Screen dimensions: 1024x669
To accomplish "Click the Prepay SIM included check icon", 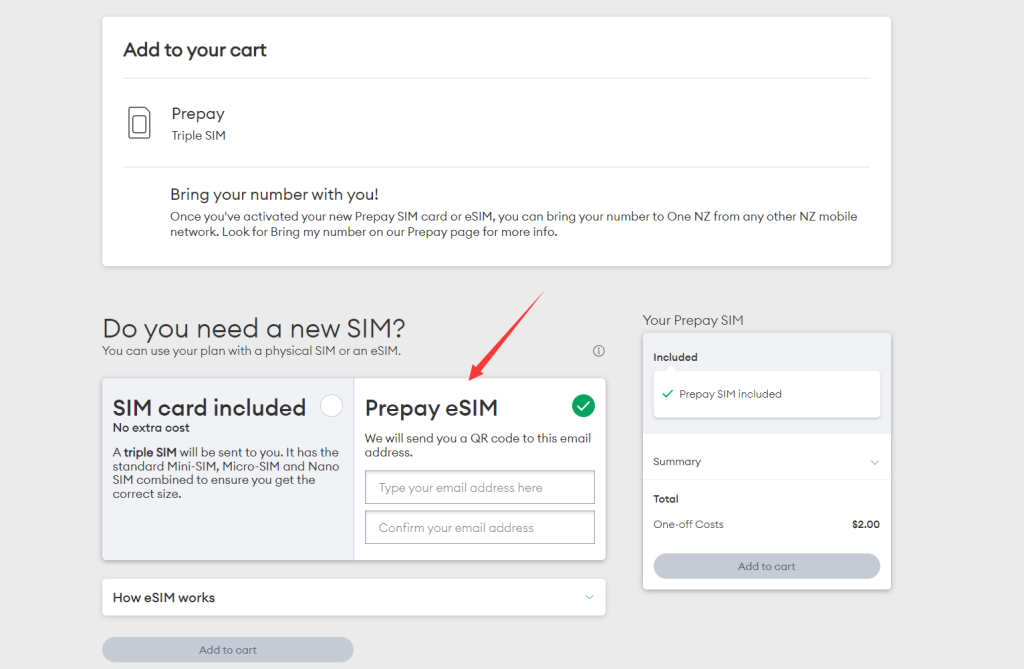I will (667, 394).
